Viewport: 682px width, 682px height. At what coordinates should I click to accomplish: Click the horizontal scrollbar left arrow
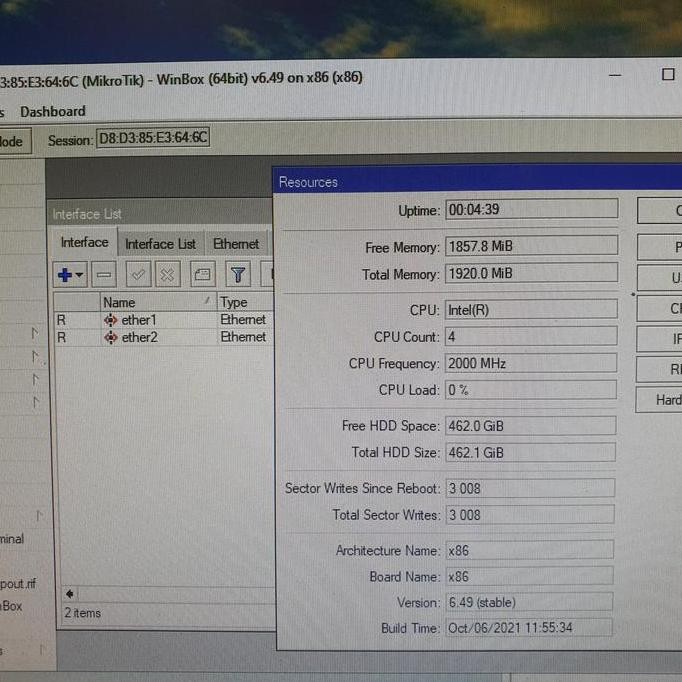70,594
